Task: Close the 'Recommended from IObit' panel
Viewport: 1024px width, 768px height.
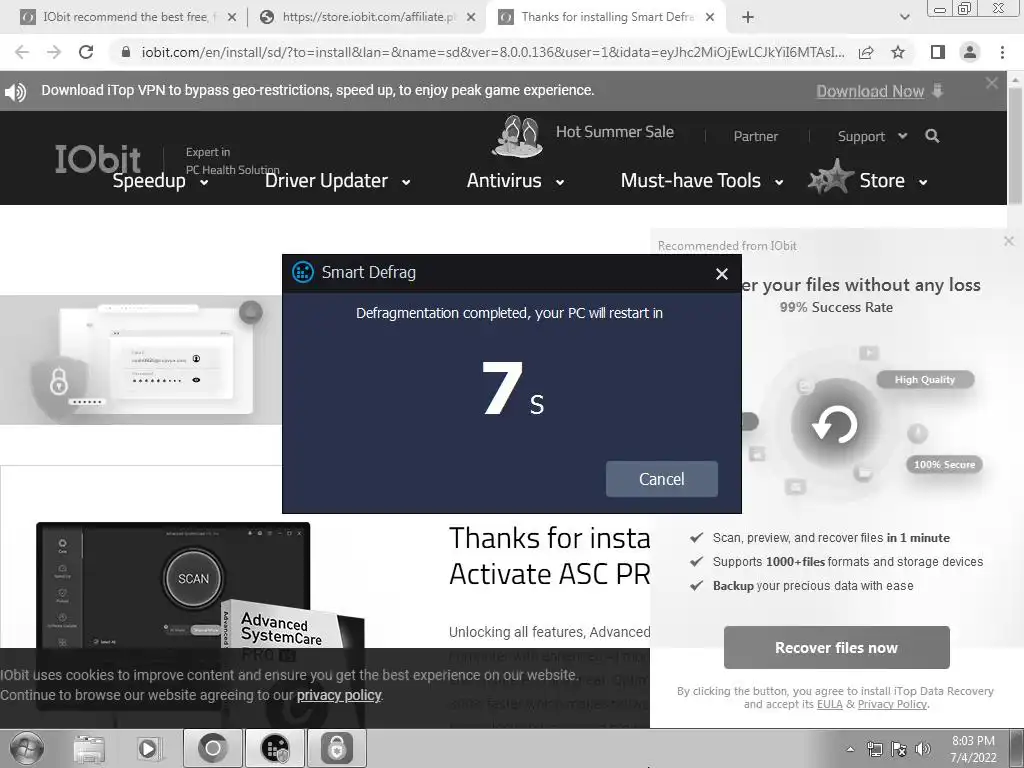Action: pos(1009,241)
